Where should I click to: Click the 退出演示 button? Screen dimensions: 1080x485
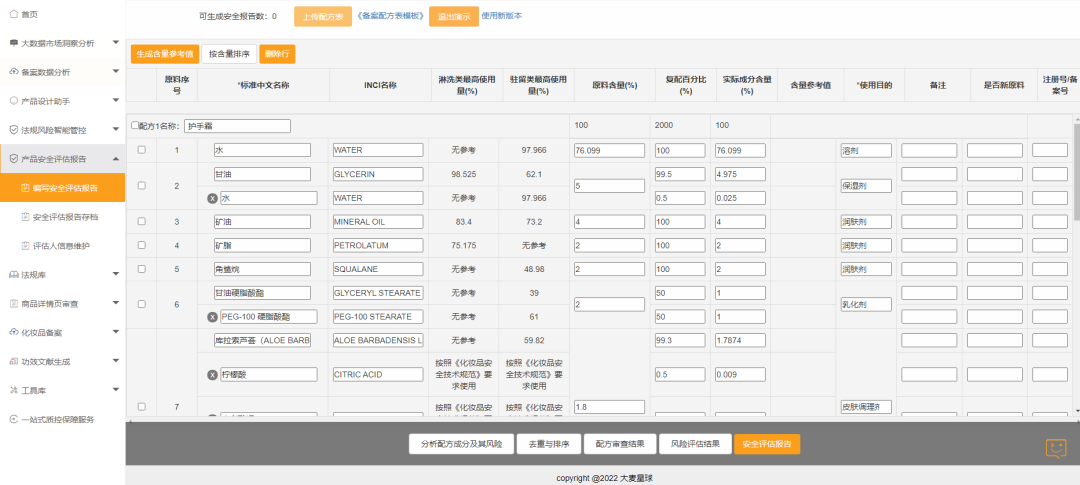coord(454,17)
